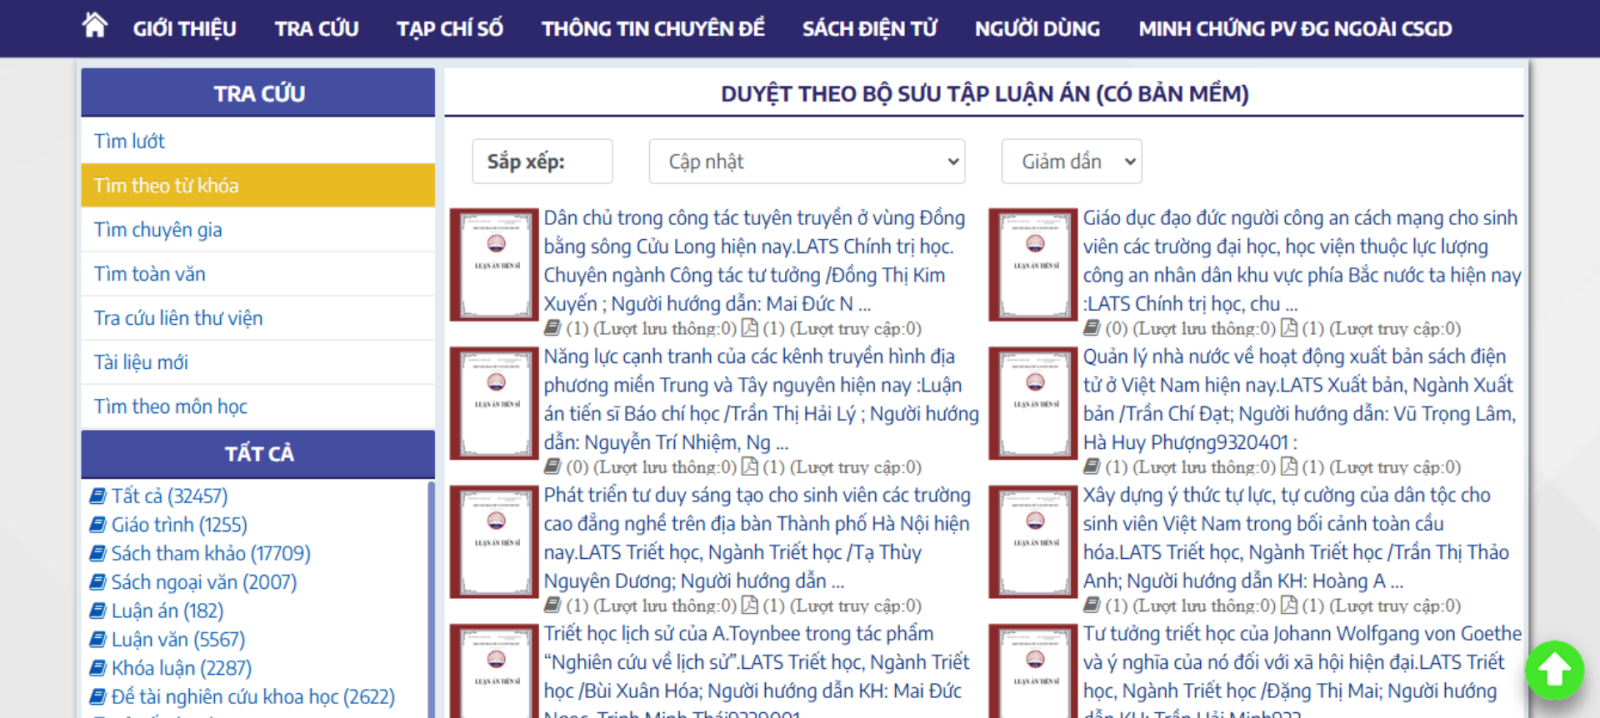This screenshot has width=1600, height=718.
Task: Open the PDF icon under Xây dựng ý thức thesis
Action: pyautogui.click(x=1289, y=605)
